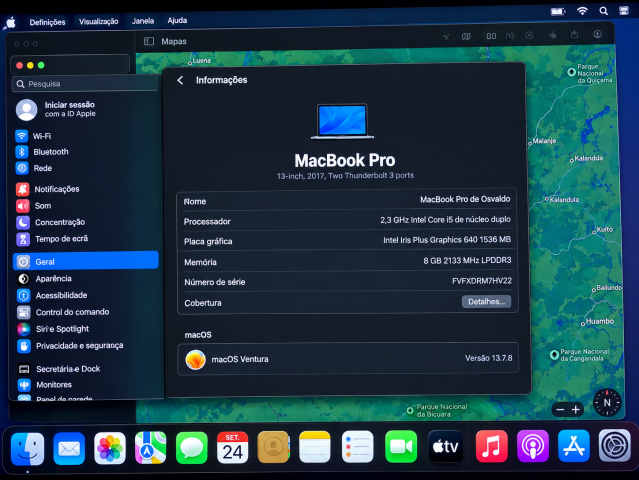Toggle the Maps sidebar icon
The height and width of the screenshot is (480, 639).
pos(149,41)
